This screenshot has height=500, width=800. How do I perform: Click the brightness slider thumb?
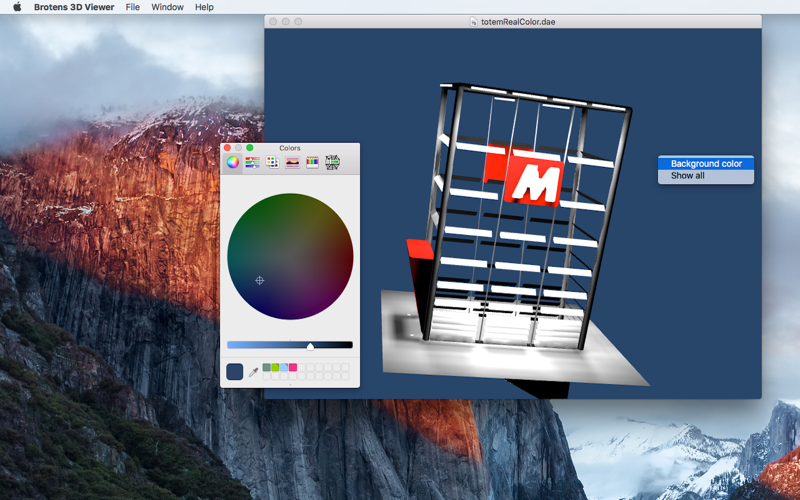(x=310, y=346)
